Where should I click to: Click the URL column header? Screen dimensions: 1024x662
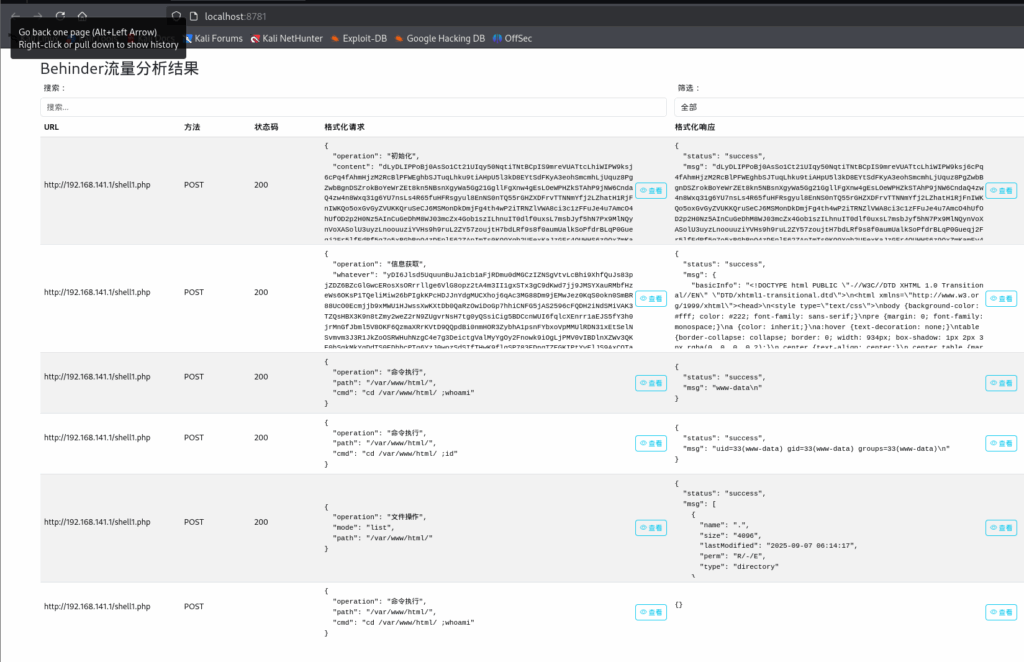coord(51,127)
